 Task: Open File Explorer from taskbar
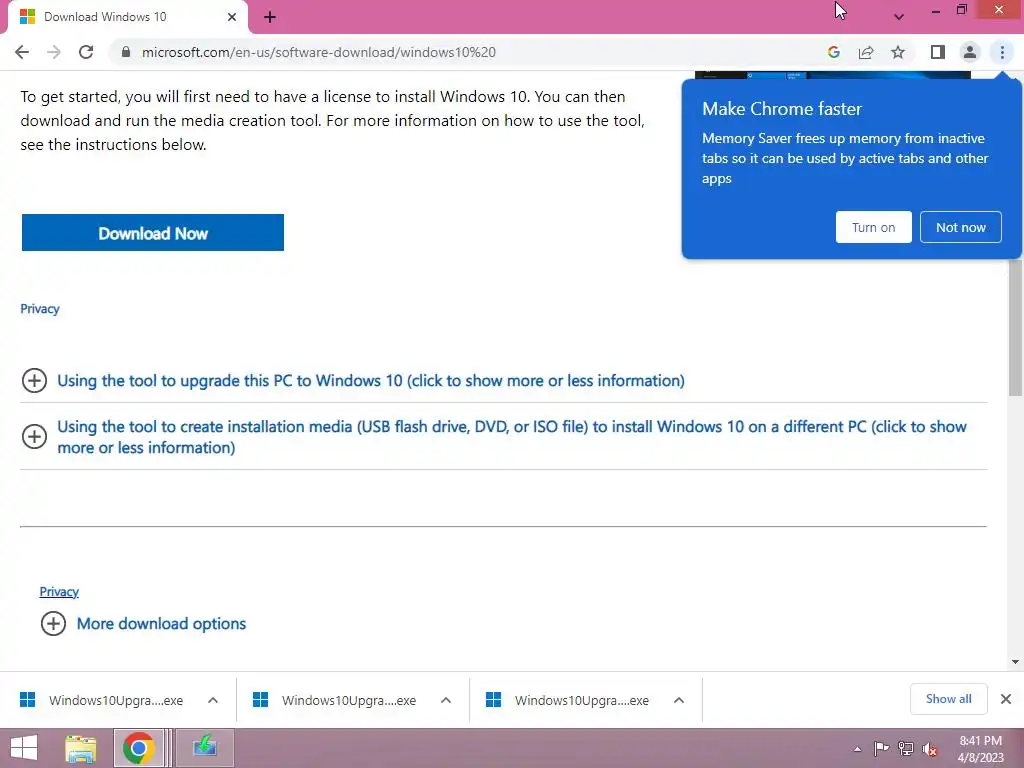tap(81, 748)
